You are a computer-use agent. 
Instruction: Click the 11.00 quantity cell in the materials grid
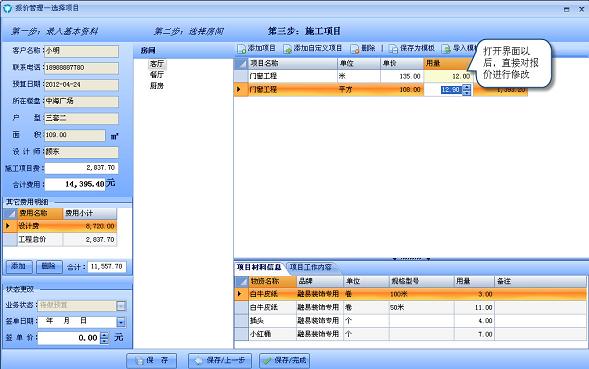474,307
